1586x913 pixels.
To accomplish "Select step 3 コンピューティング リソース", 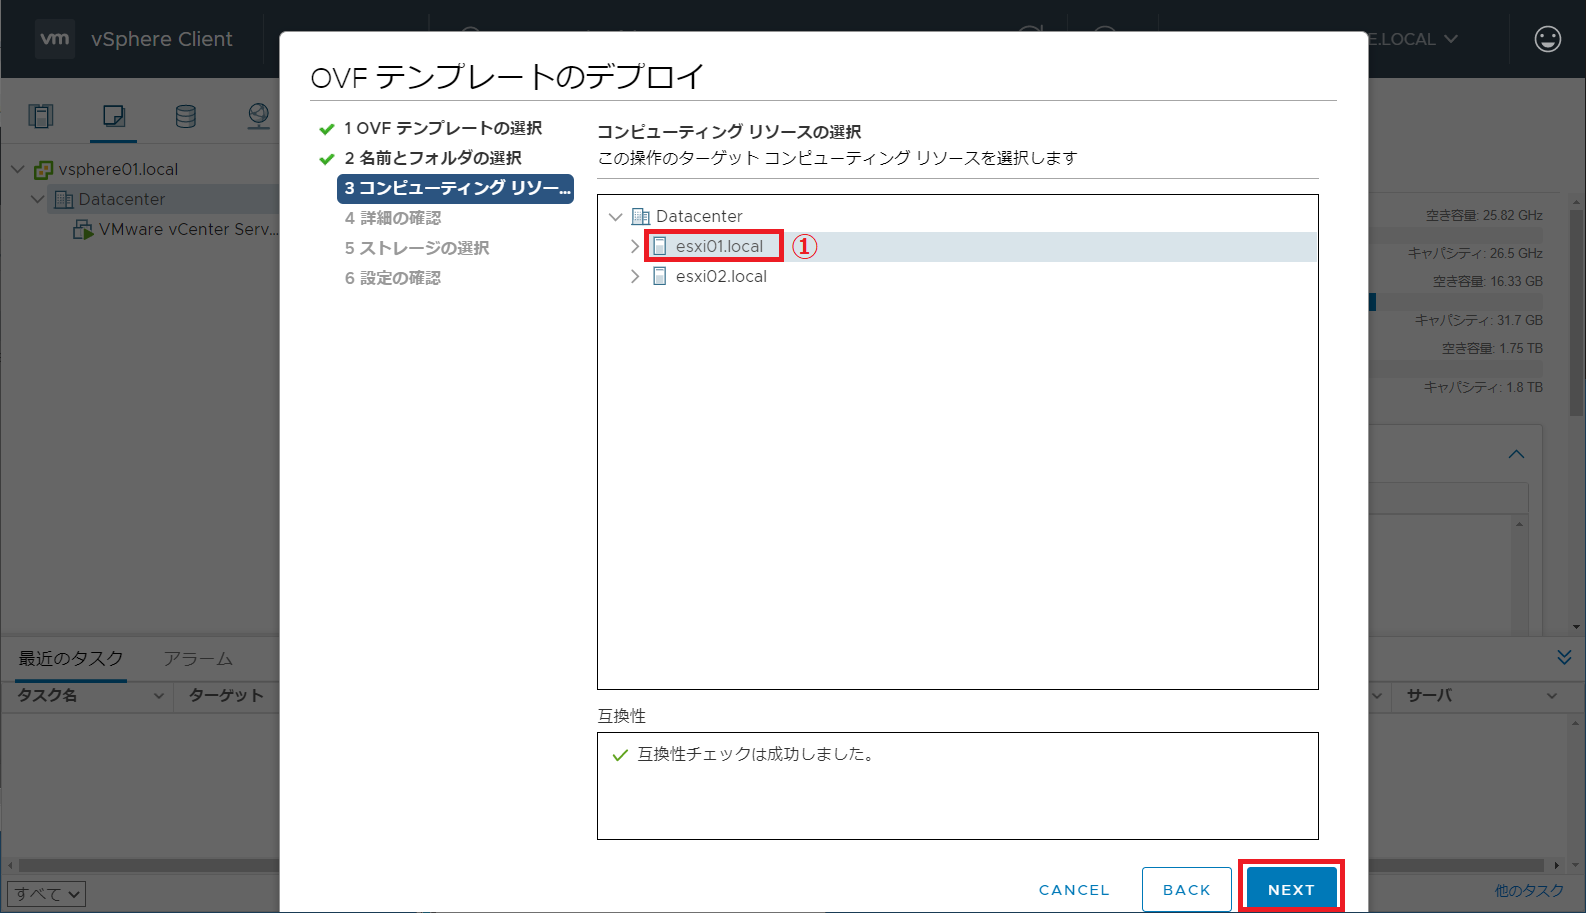I will [455, 188].
